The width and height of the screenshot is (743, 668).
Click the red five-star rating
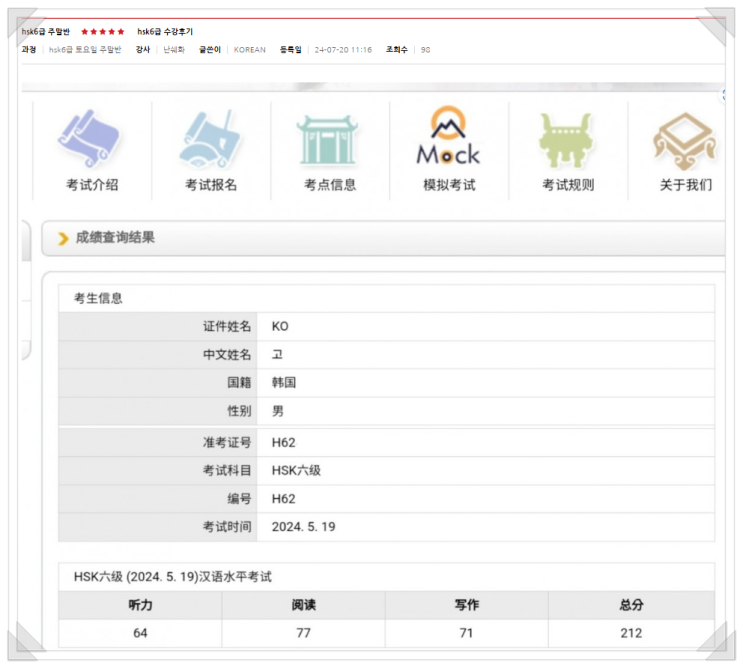click(103, 32)
